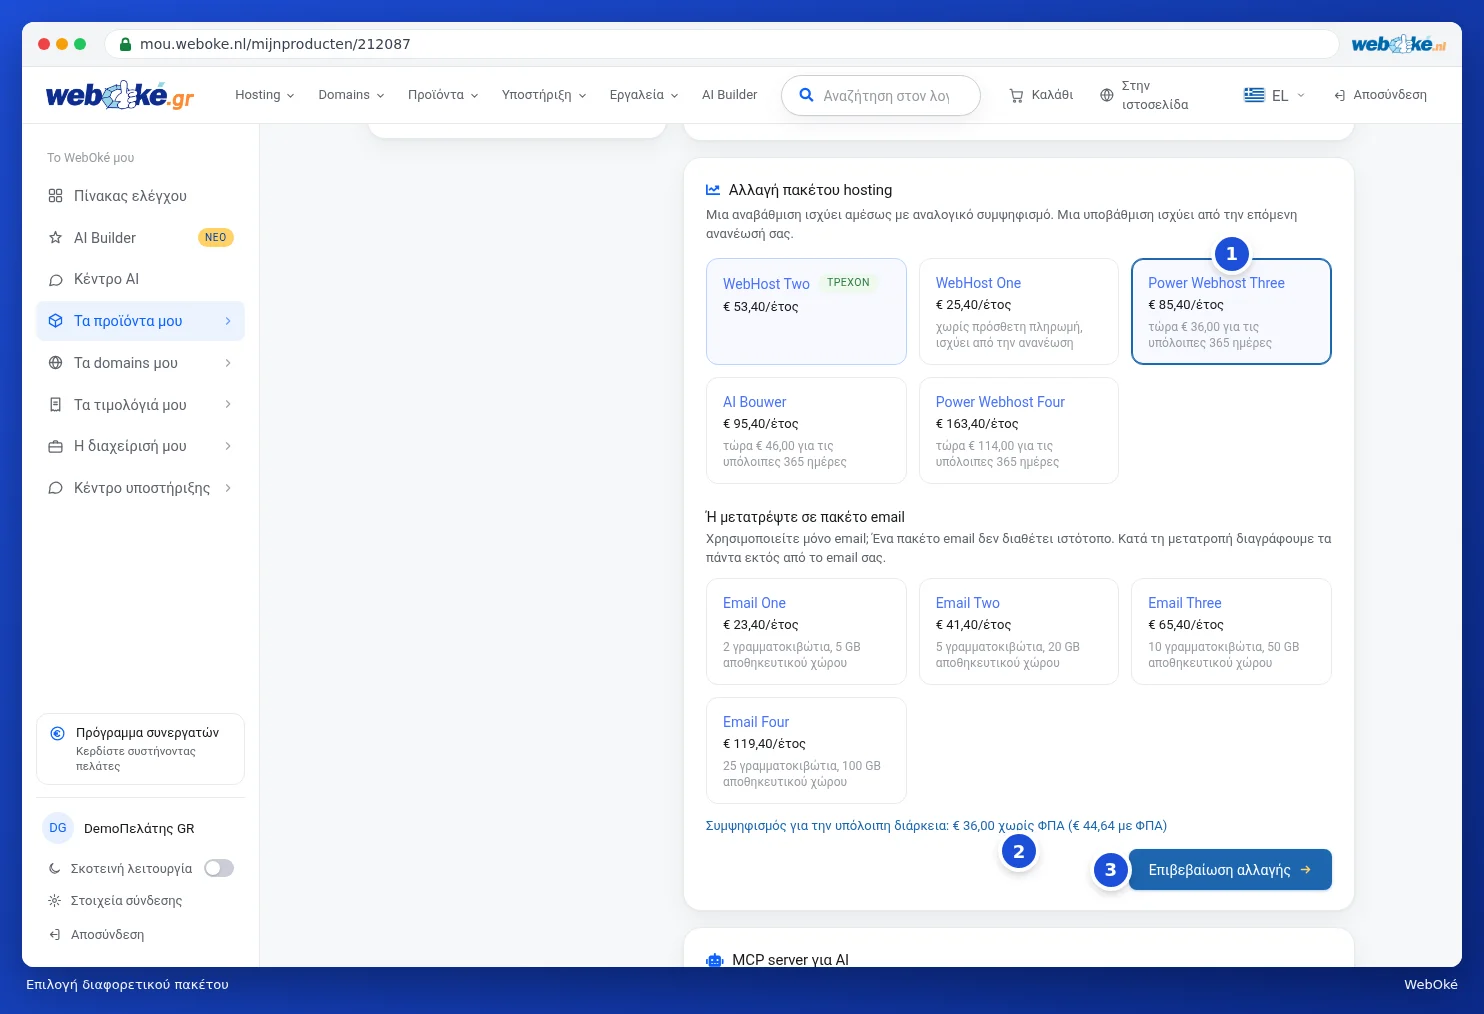Expand the Τα domains μου chevron
This screenshot has height=1014, width=1484.
[x=228, y=363]
